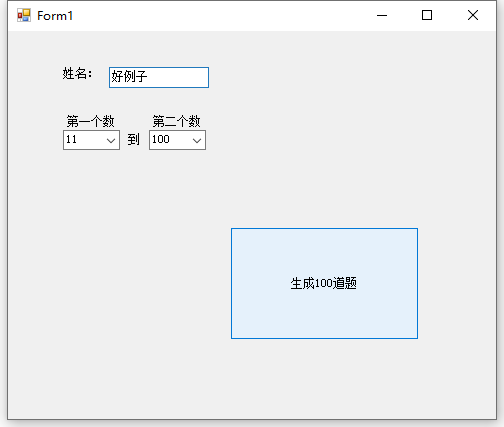Click the 生成100道题 button
Viewport: 504px width, 427px height.
coord(324,283)
